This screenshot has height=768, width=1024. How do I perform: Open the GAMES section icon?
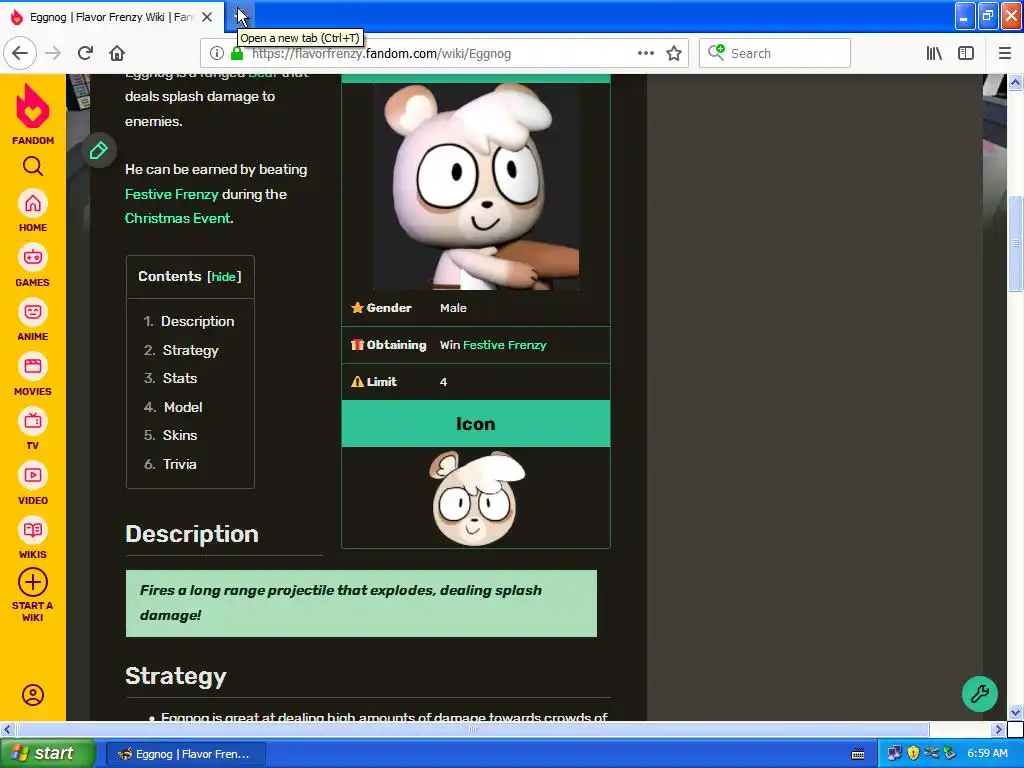tap(33, 258)
